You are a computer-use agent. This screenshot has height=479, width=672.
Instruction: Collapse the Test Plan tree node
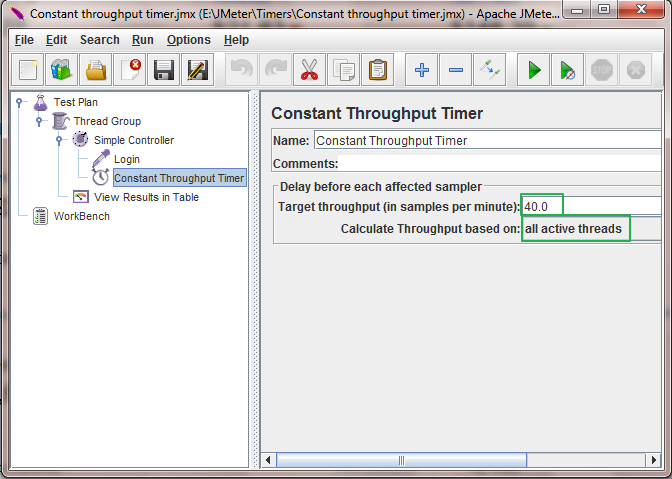19,102
